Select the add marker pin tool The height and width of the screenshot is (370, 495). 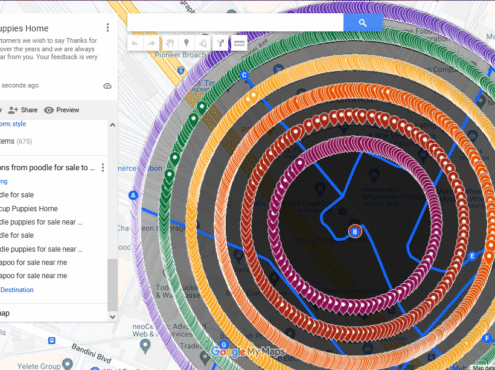pos(187,43)
